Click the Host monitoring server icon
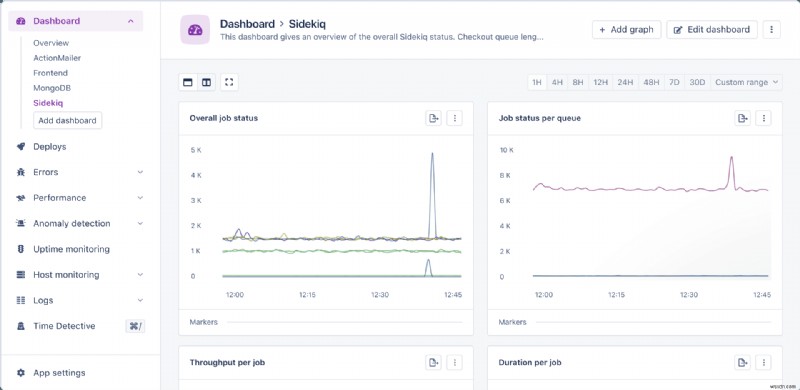The height and width of the screenshot is (390, 800). 20,275
